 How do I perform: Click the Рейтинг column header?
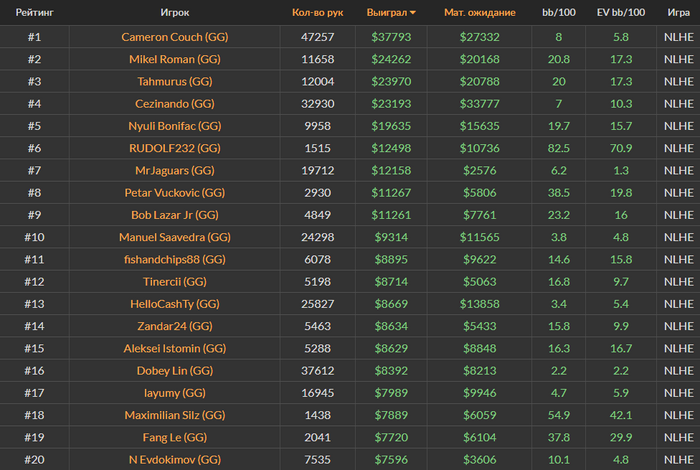(34, 12)
